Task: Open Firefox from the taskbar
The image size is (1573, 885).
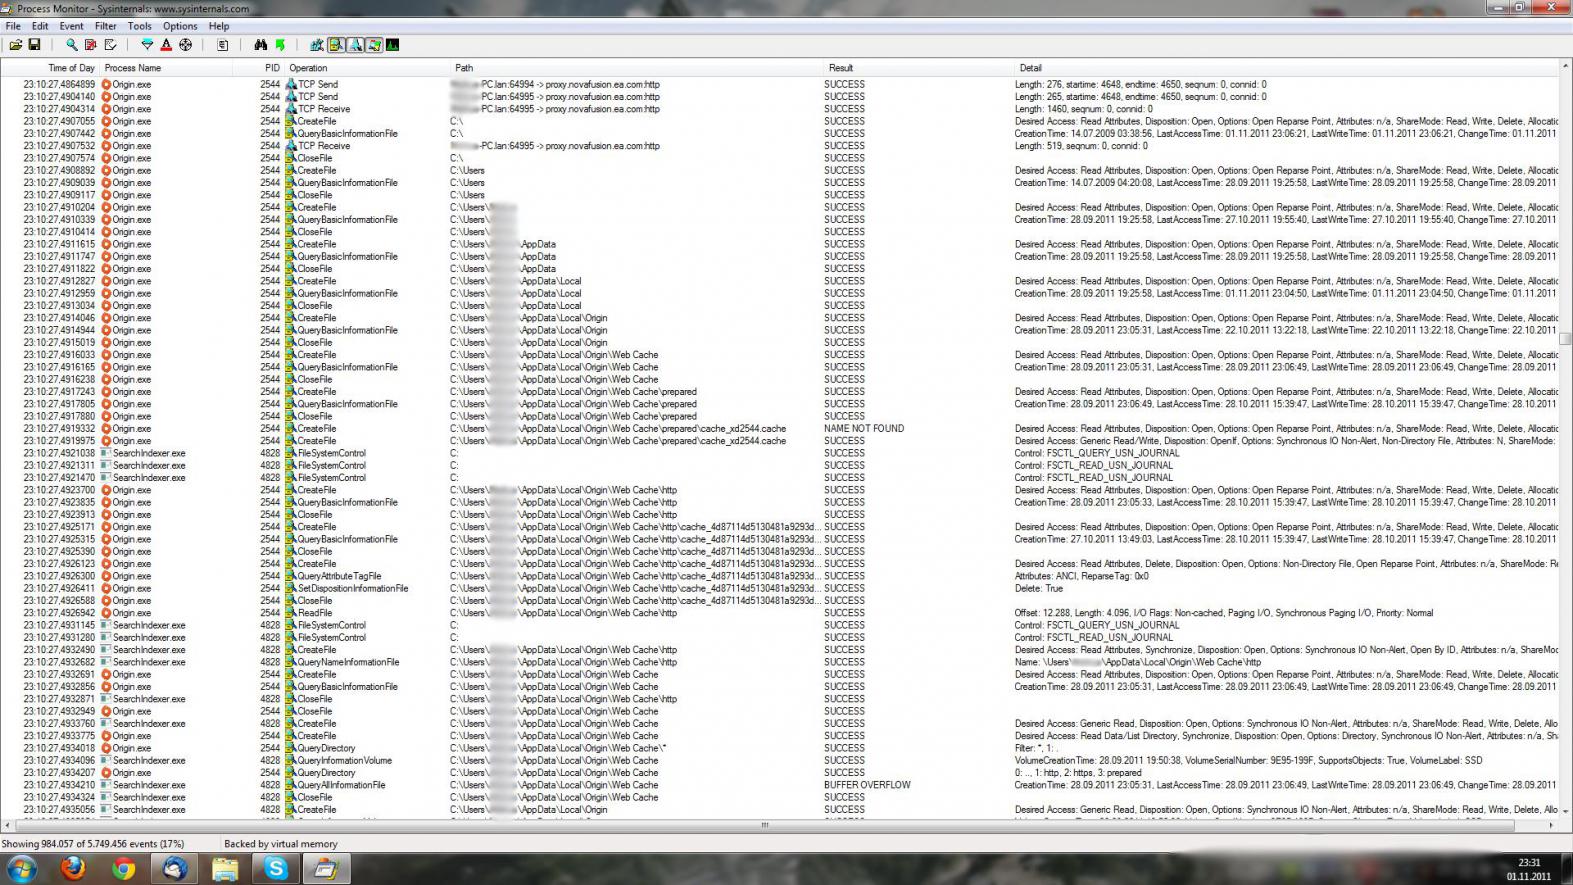Action: [72, 869]
